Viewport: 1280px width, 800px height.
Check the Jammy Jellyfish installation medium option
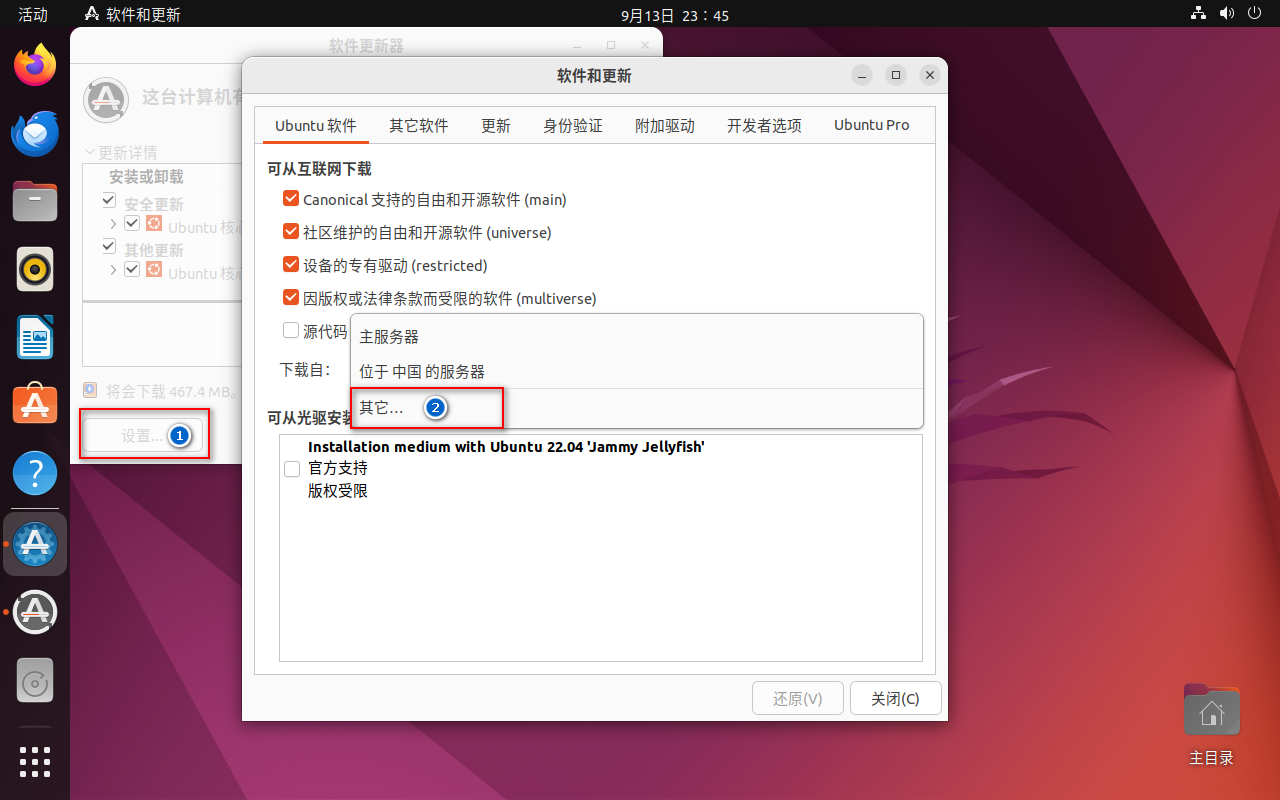291,468
